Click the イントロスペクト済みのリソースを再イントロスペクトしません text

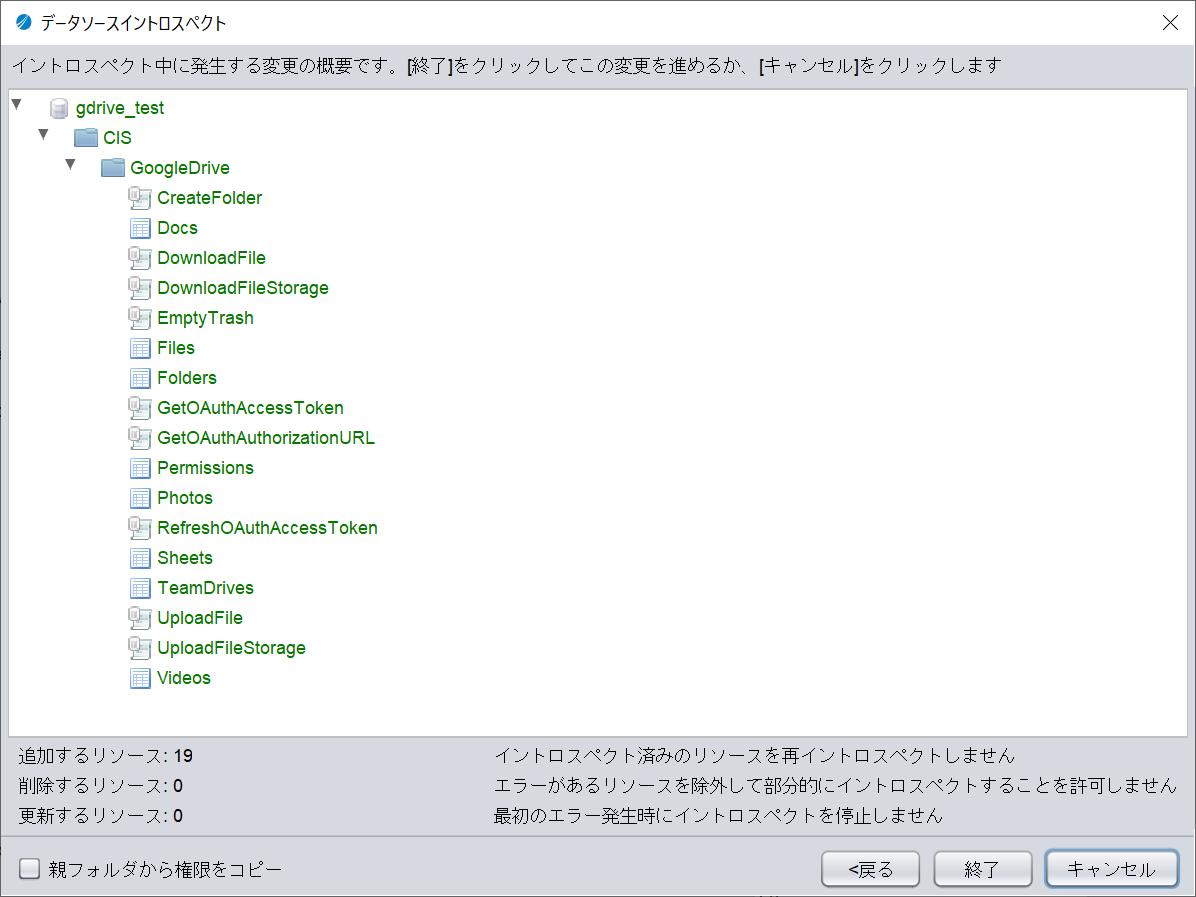[754, 756]
